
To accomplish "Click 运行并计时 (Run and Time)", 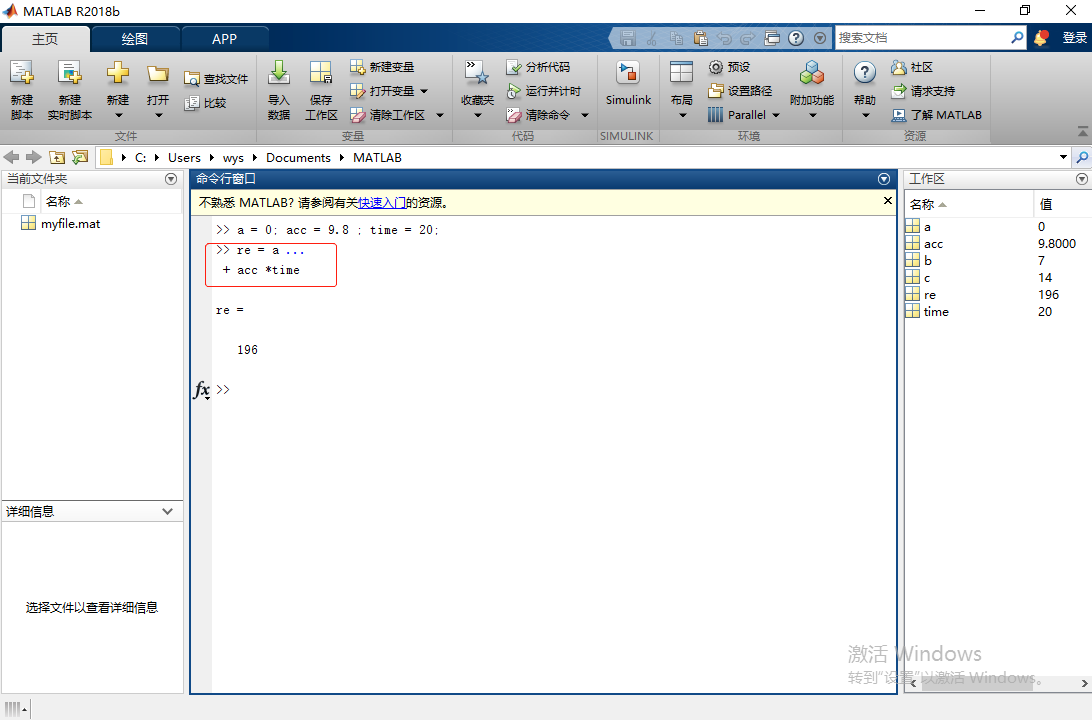I will pyautogui.click(x=544, y=91).
